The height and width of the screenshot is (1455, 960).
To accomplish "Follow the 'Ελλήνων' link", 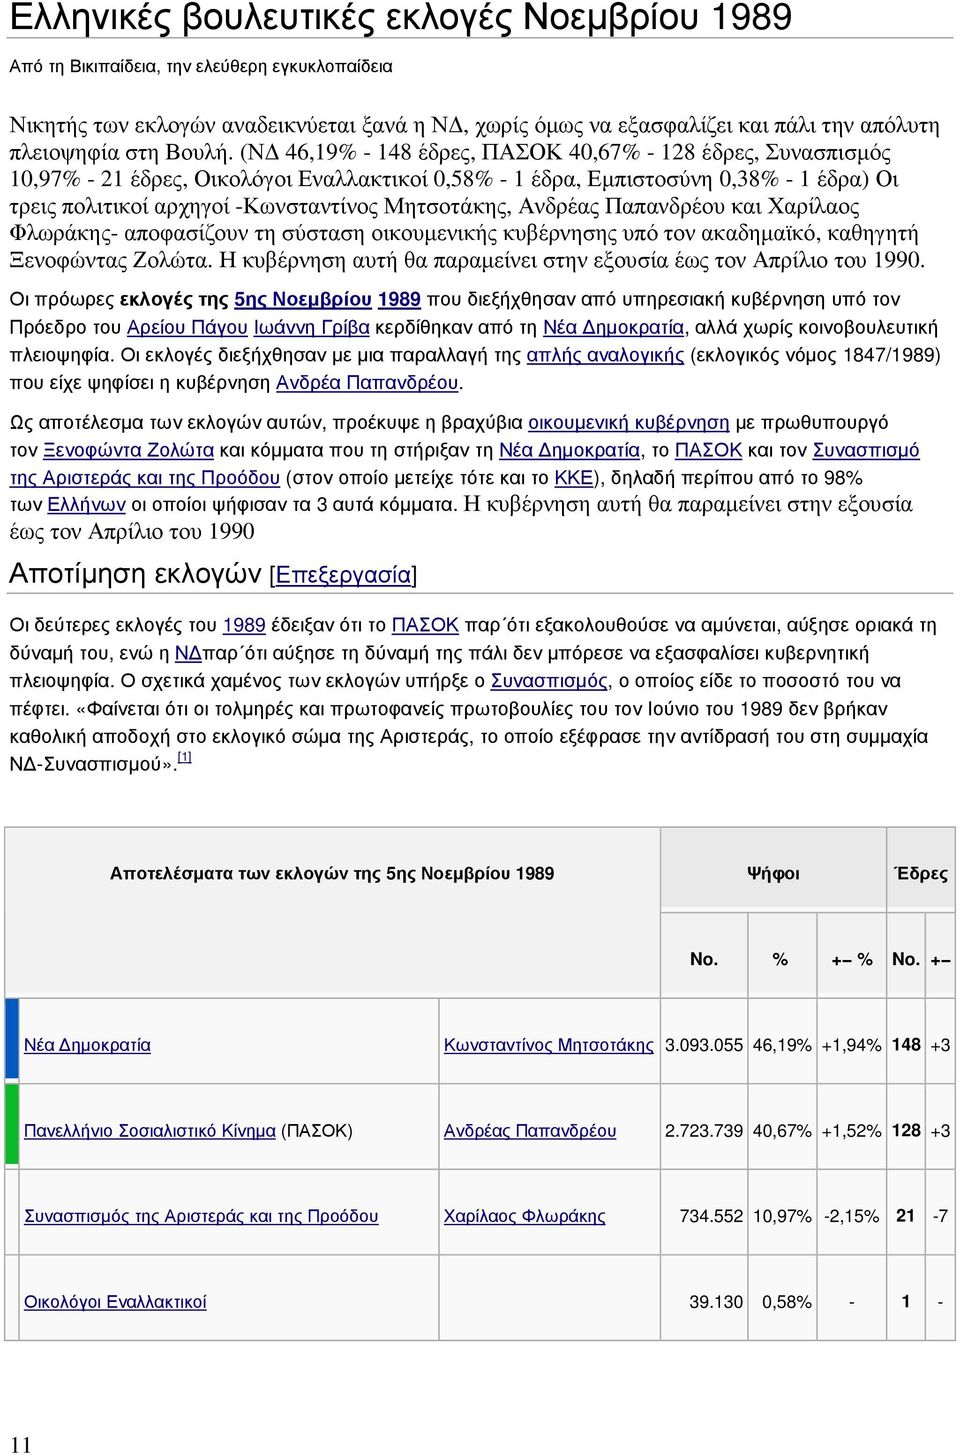I will pyautogui.click(x=87, y=505).
